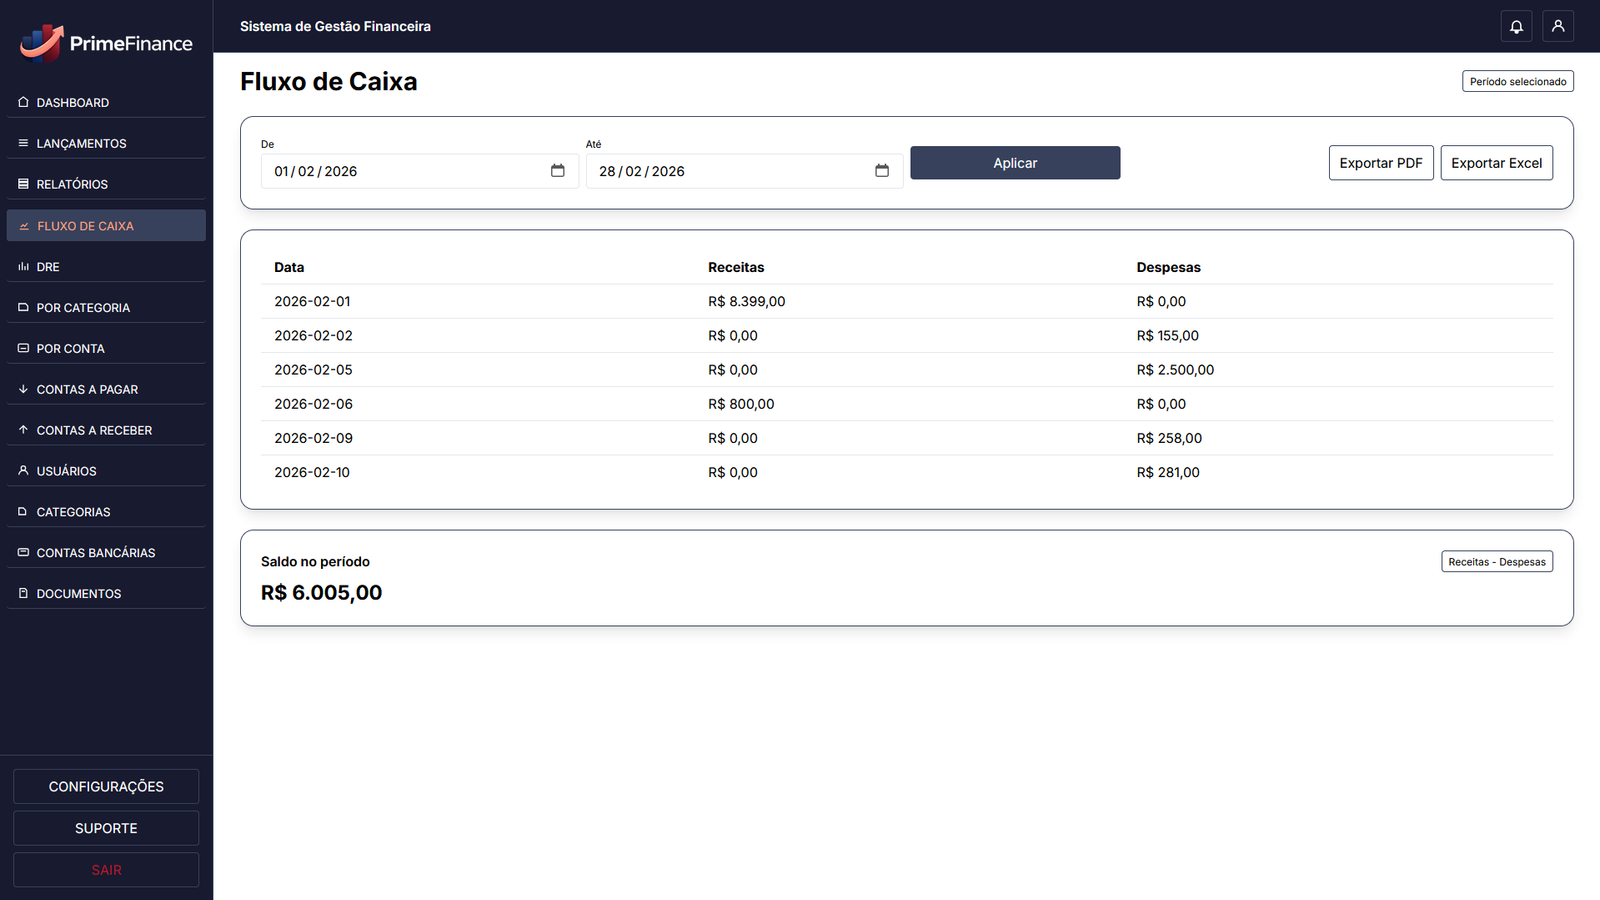
Task: Select the Contas a Pagar download arrow icon
Action: (22, 389)
